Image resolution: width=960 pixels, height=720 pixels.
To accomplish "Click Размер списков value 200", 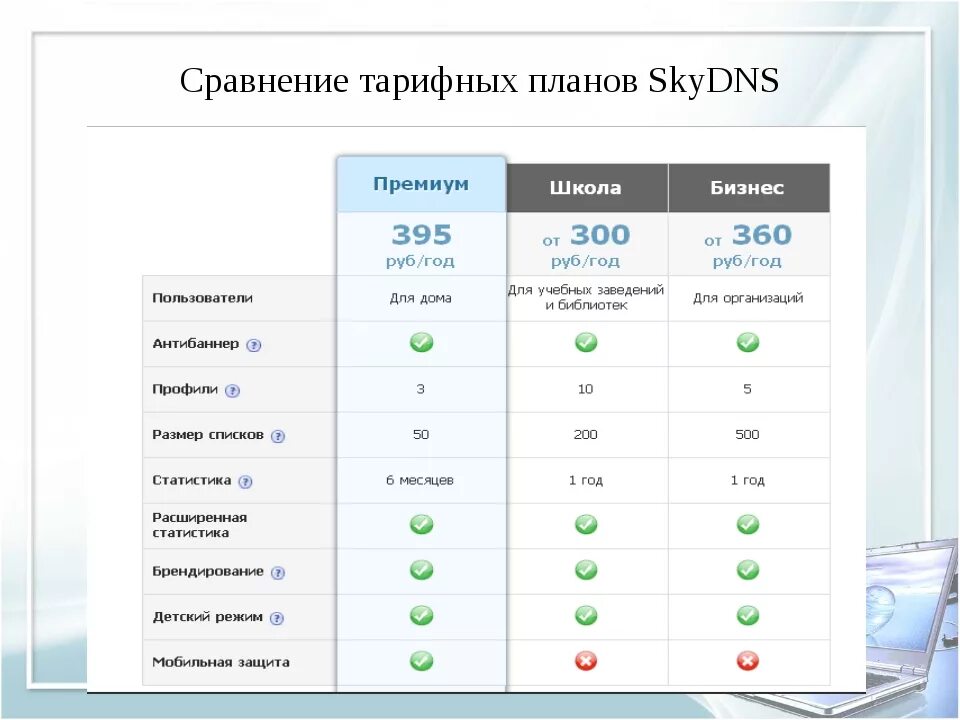I will (x=585, y=435).
